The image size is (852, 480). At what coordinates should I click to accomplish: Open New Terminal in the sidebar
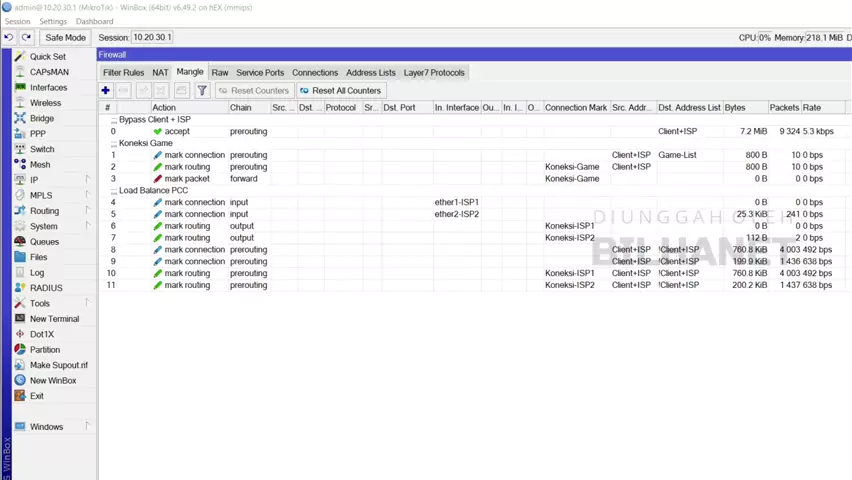[54, 319]
